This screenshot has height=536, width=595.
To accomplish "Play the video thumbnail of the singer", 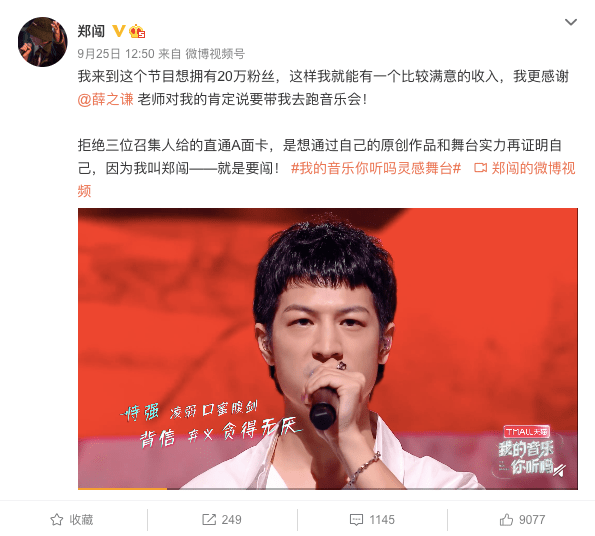I will pyautogui.click(x=328, y=349).
